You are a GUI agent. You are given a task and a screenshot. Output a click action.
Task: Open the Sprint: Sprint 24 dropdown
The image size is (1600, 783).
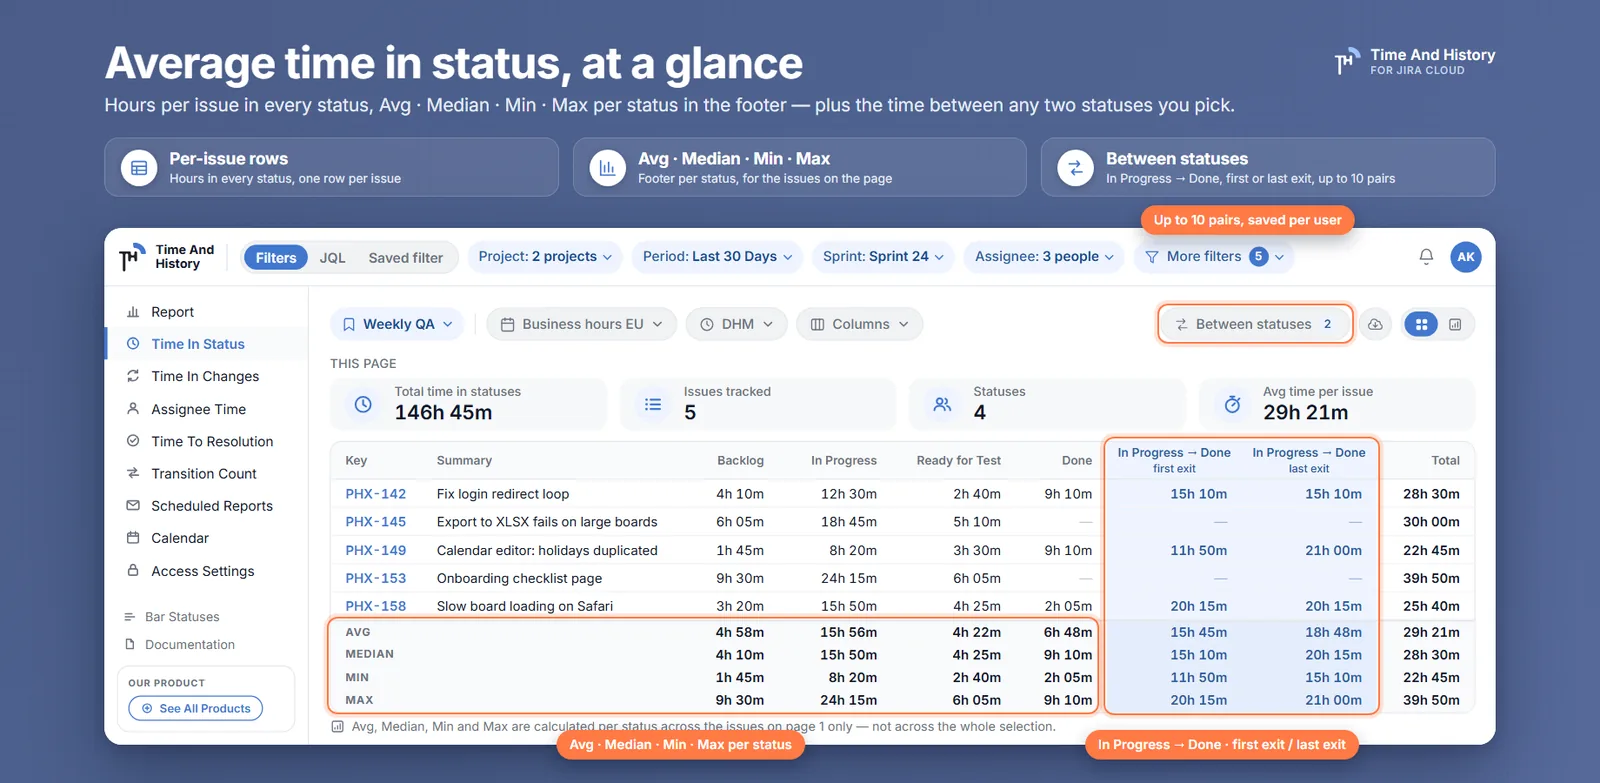tap(883, 257)
